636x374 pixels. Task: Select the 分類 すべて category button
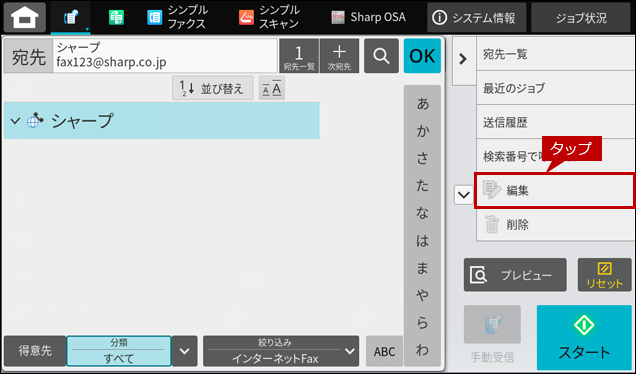coord(119,351)
